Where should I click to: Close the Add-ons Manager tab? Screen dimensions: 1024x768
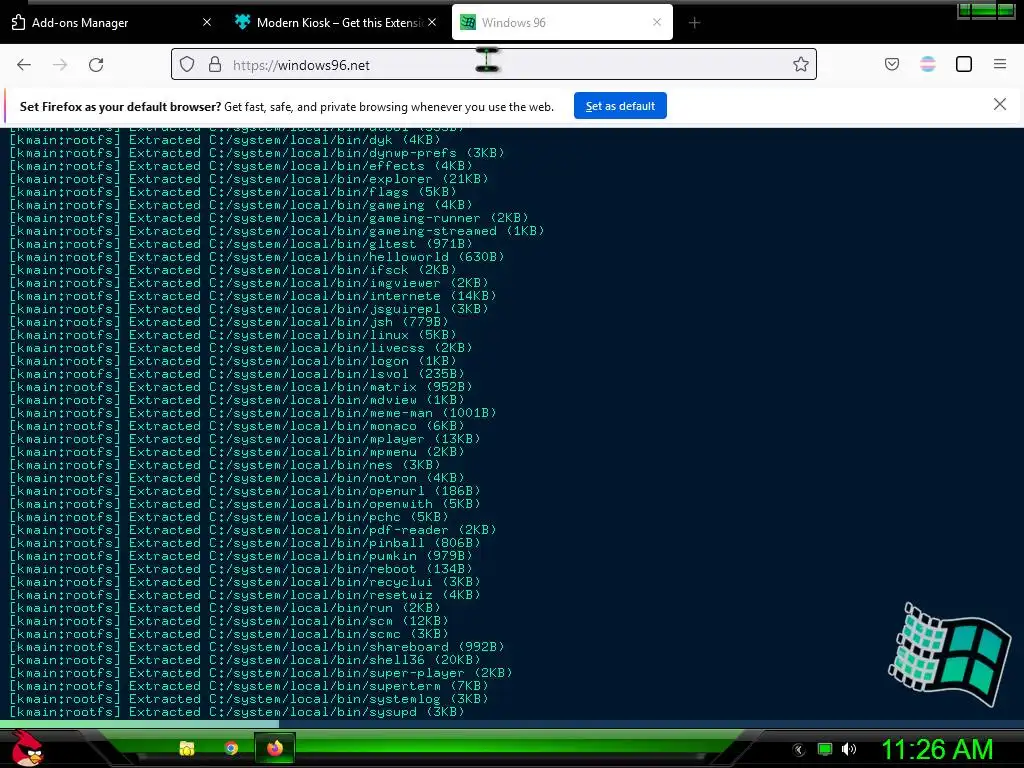click(x=207, y=23)
